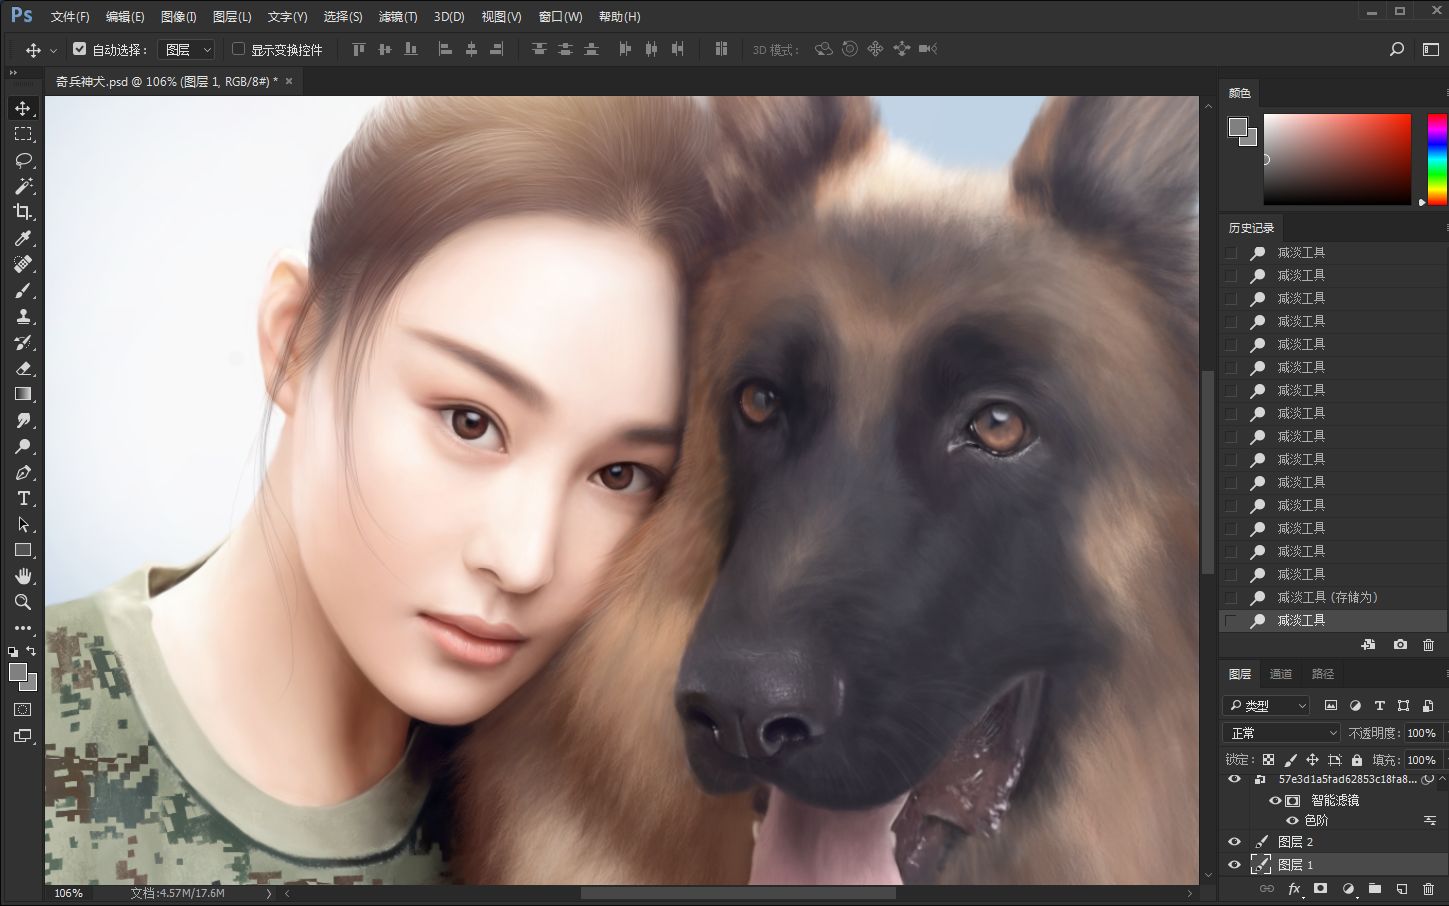
Task: Open the 窗口(W) menu
Action: 560,17
